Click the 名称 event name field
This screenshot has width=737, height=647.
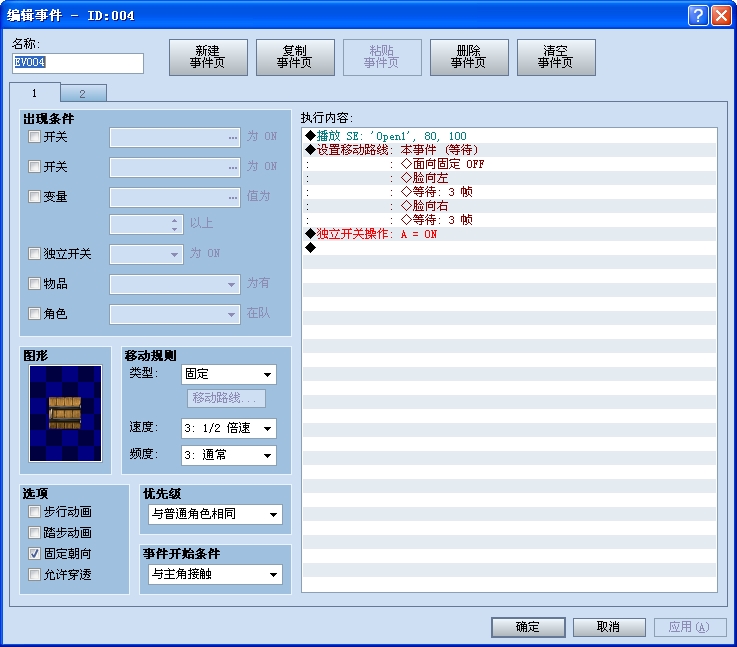(77, 64)
